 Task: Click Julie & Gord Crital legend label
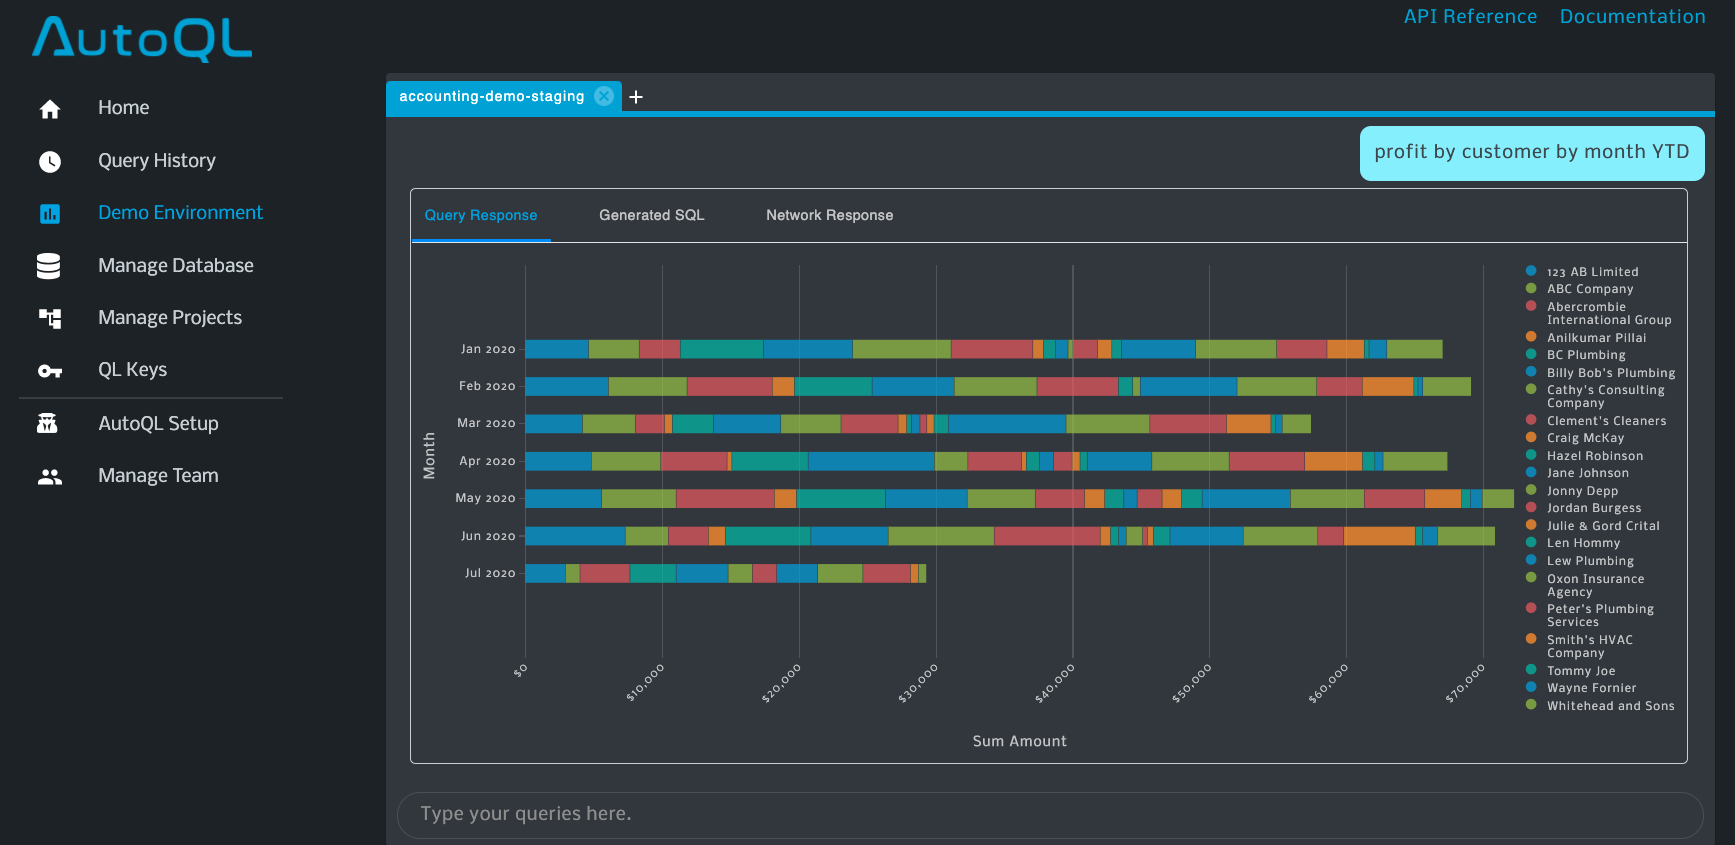(x=1604, y=526)
